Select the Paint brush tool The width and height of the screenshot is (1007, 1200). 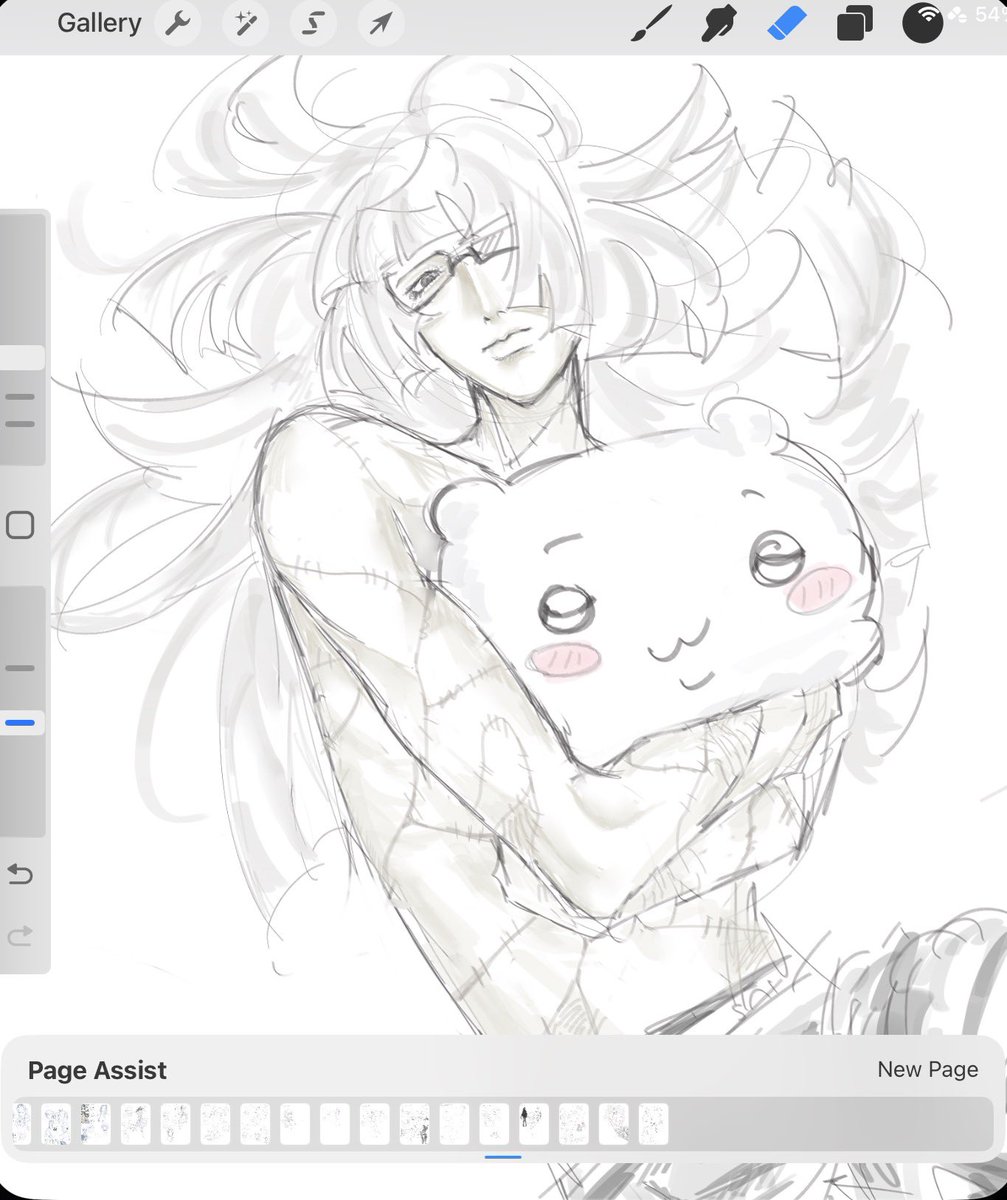(650, 23)
